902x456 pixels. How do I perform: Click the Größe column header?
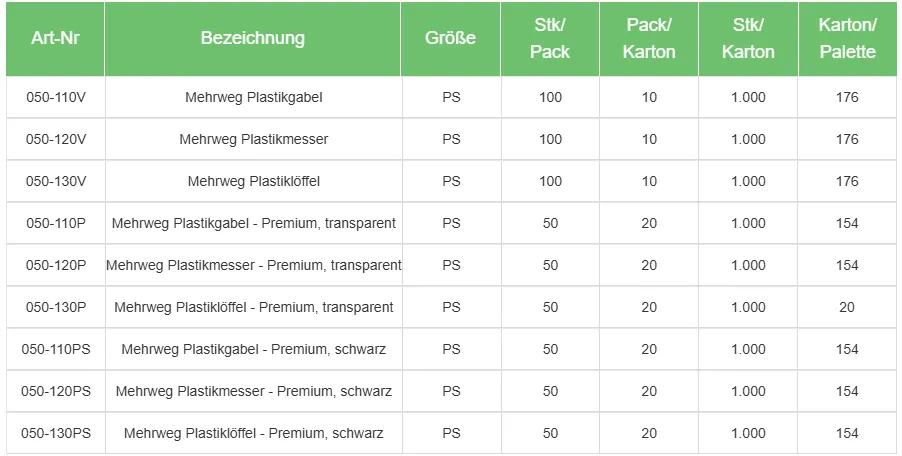(451, 39)
